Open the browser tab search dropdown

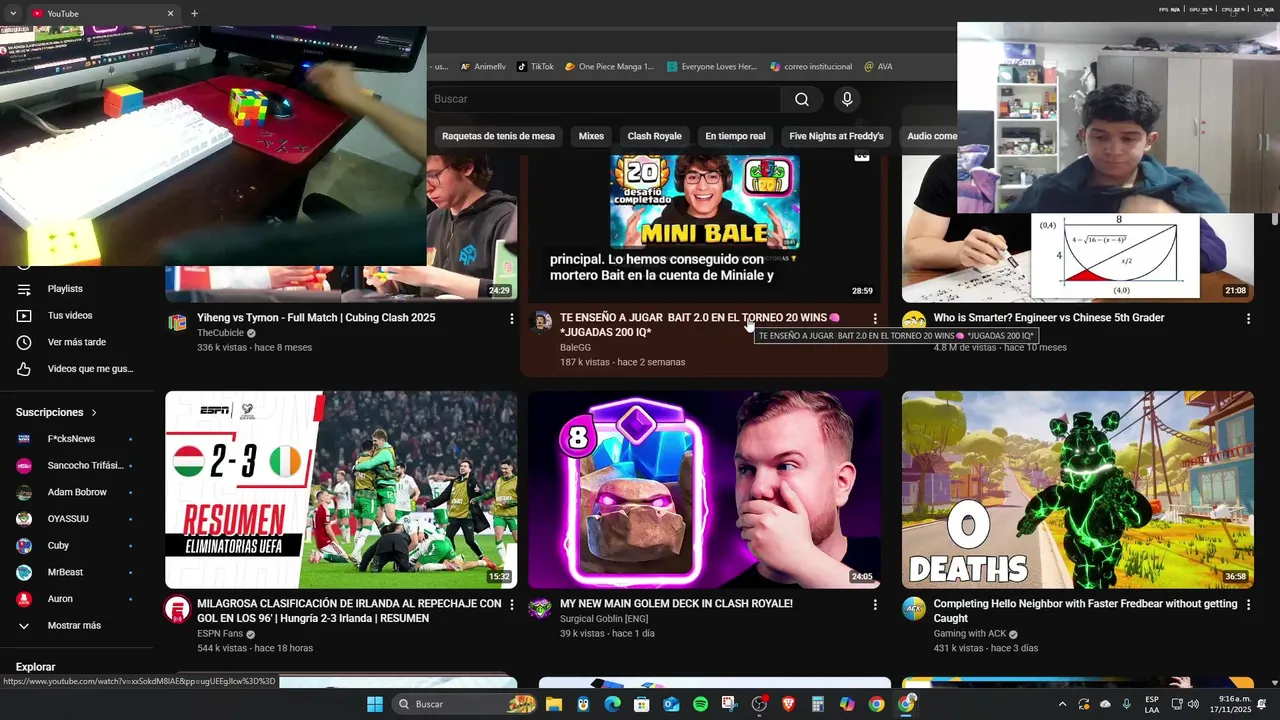(x=13, y=13)
